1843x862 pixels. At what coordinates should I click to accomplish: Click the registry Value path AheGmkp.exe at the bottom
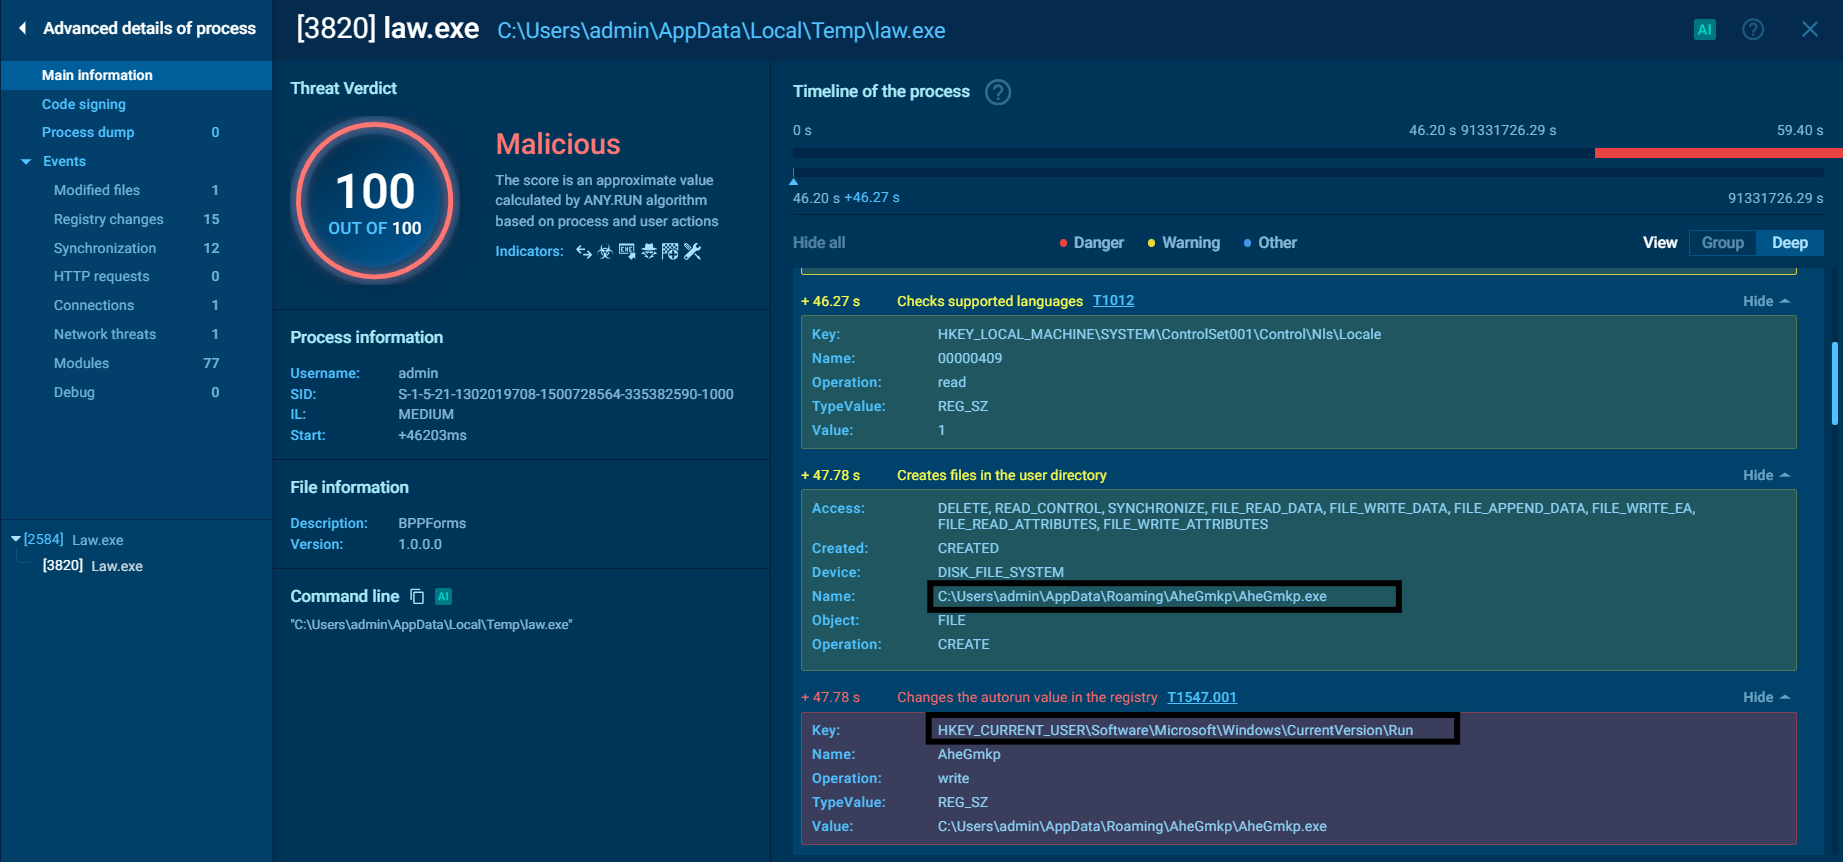coord(1132,826)
